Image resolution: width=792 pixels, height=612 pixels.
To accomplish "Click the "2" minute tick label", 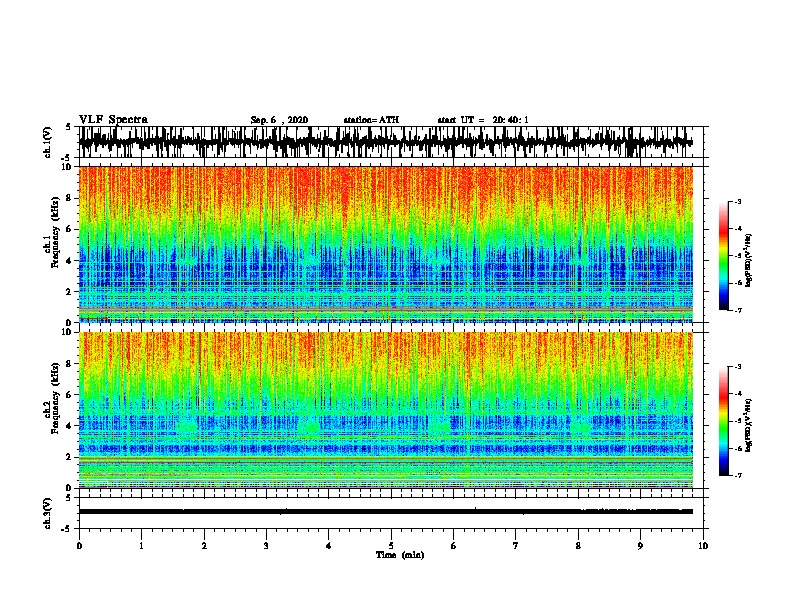I will pyautogui.click(x=204, y=546).
